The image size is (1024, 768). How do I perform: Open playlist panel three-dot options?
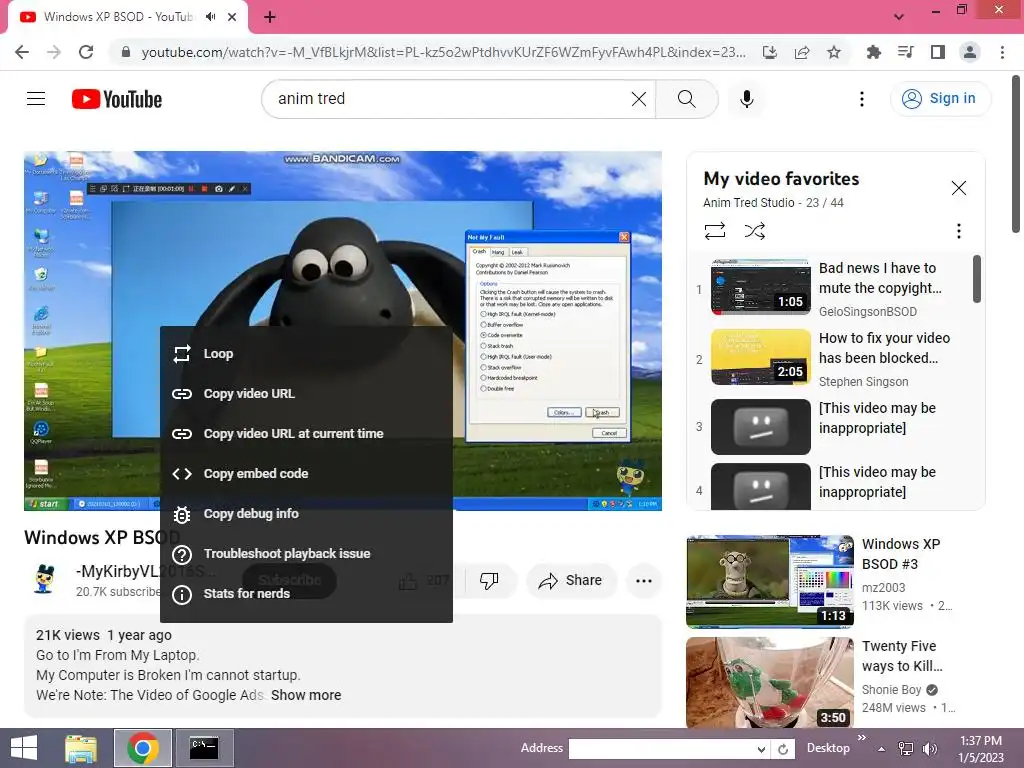pyautogui.click(x=959, y=231)
